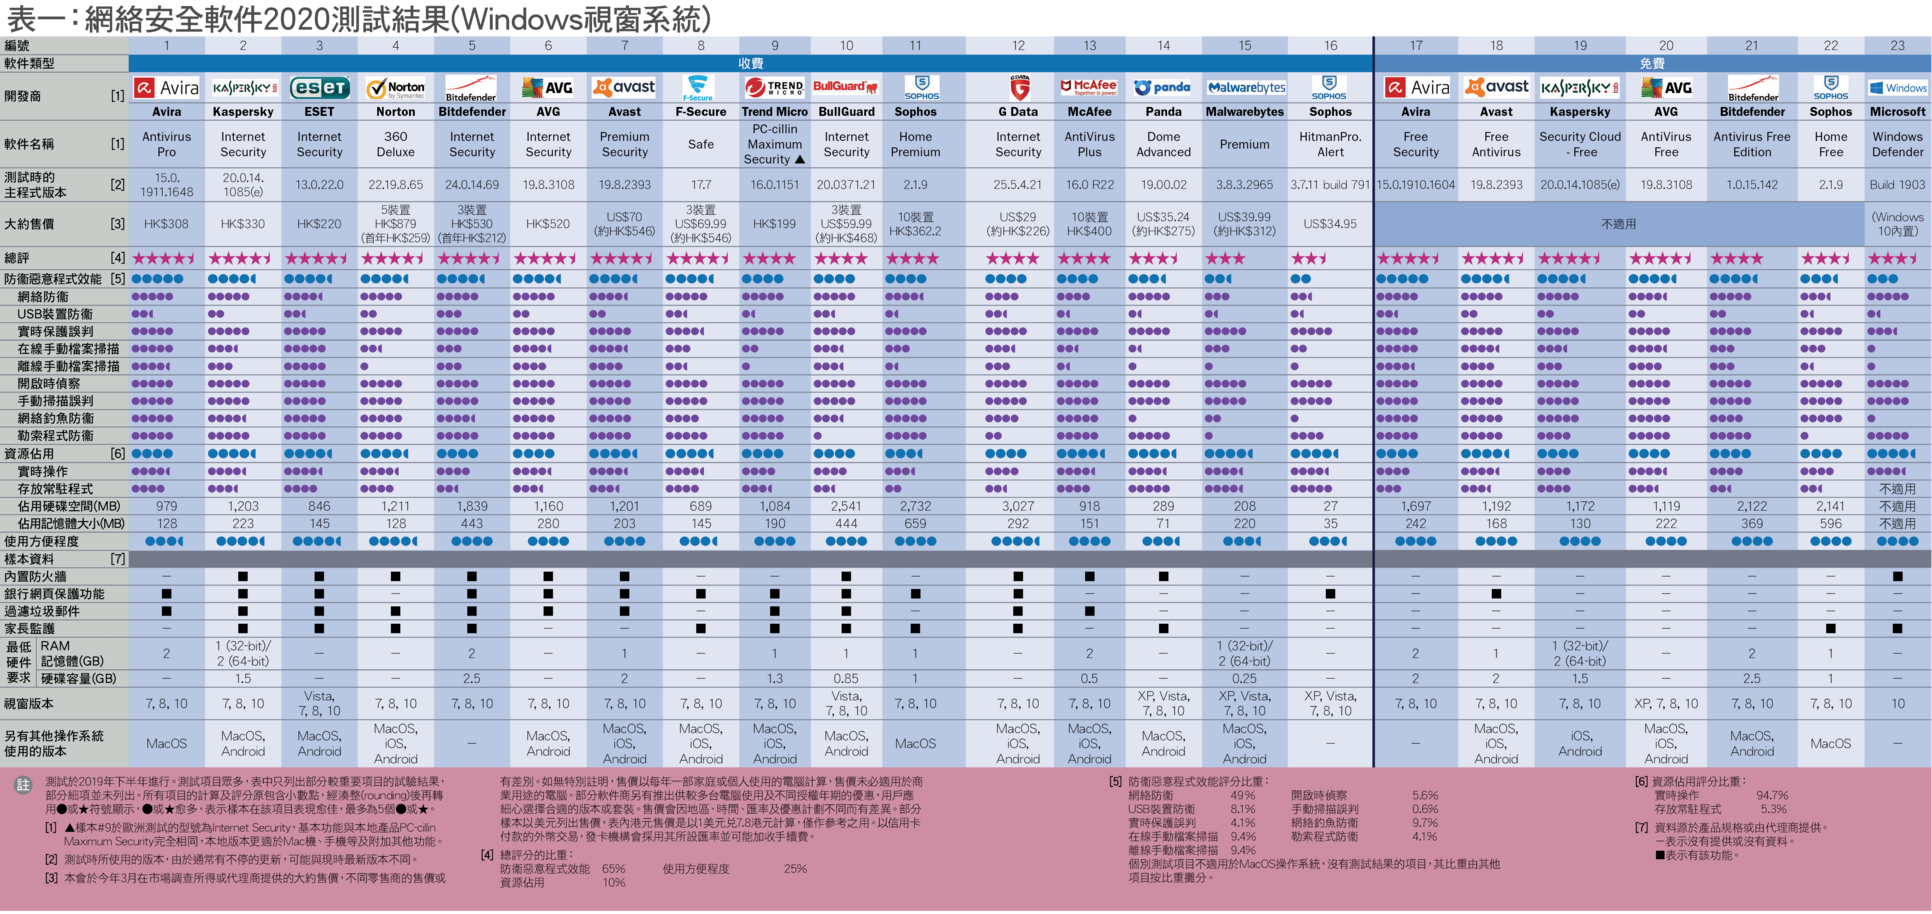Click the Bitdefender logo in paid column 5

472,88
